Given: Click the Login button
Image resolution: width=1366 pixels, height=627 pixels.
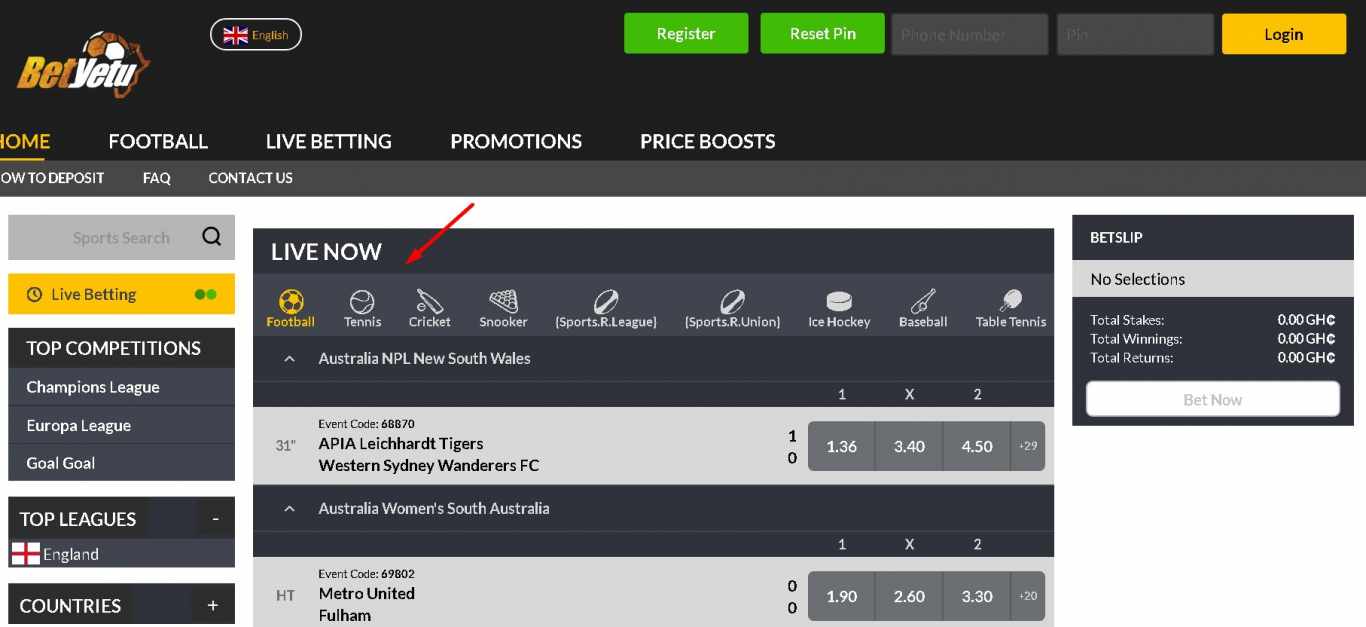Looking at the screenshot, I should 1284,34.
